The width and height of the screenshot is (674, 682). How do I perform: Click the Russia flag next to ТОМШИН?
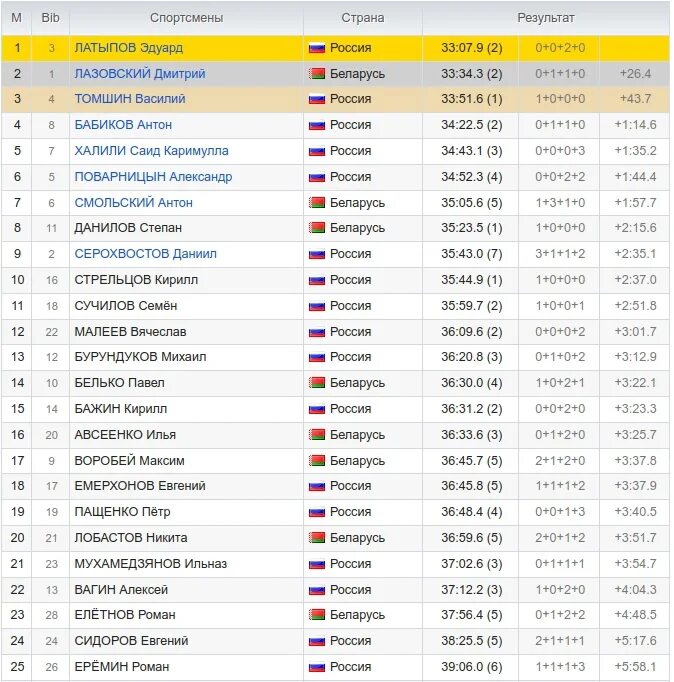[x=317, y=99]
